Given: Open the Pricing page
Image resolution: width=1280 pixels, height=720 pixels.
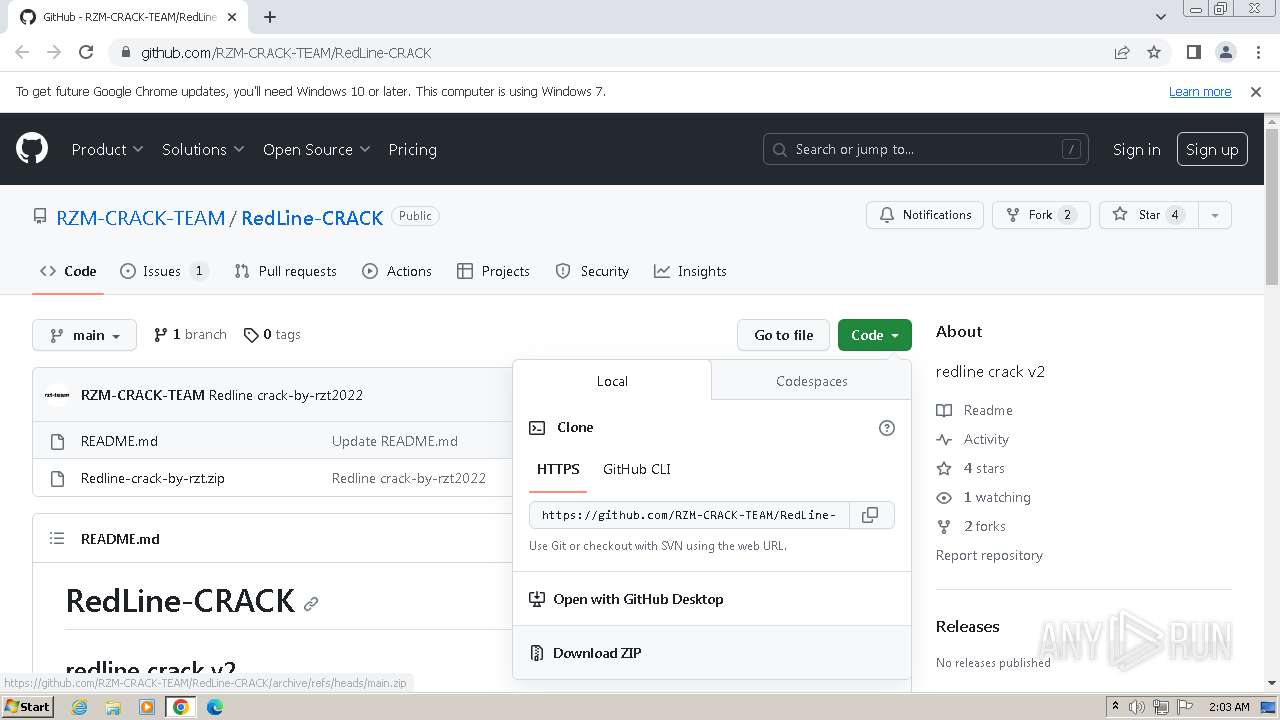Looking at the screenshot, I should click(x=412, y=149).
